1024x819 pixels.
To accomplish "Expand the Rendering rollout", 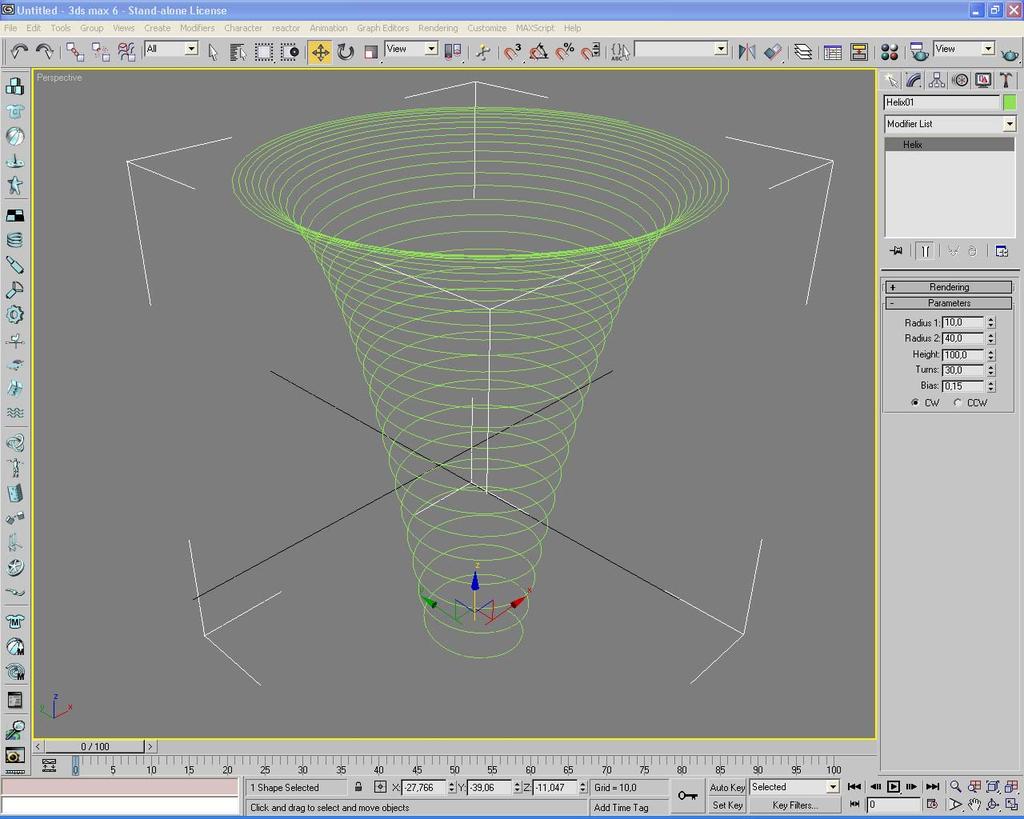I will coord(948,287).
